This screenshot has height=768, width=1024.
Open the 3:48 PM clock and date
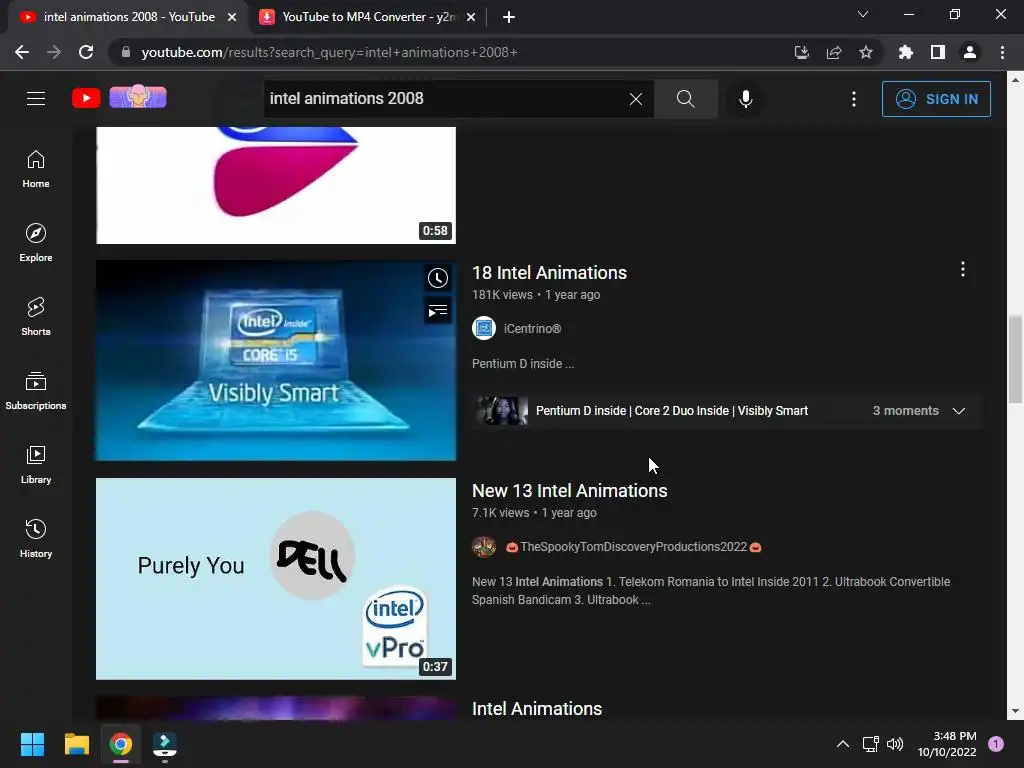947,744
